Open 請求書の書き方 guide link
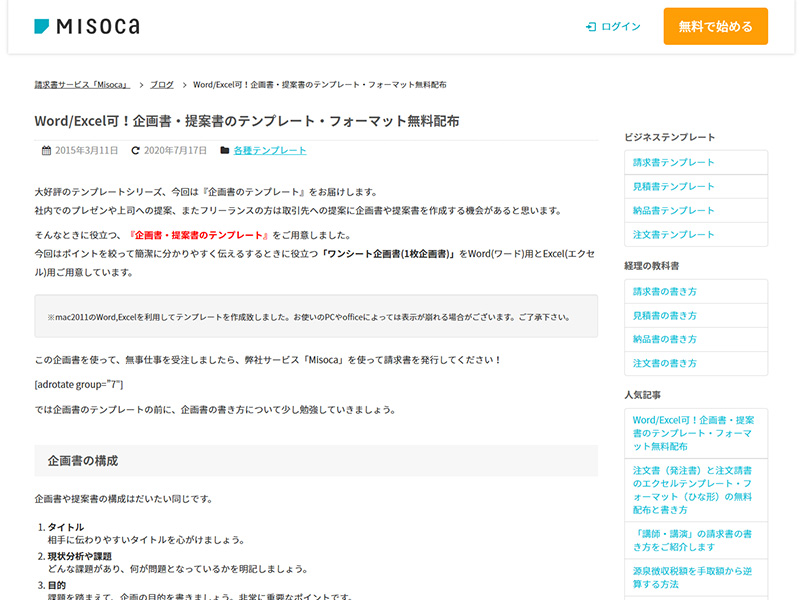Screen dimensions: 800x600 [665, 291]
